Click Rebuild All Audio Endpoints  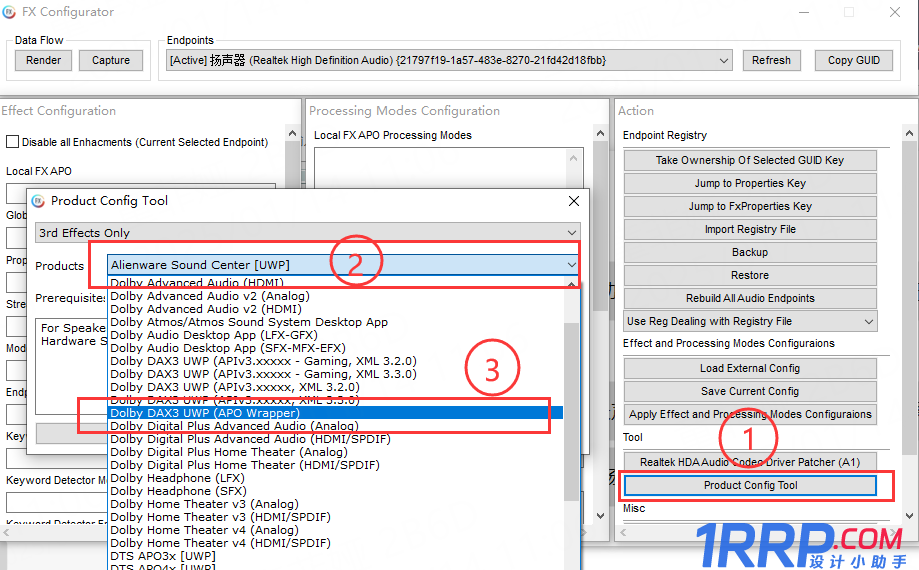click(749, 298)
